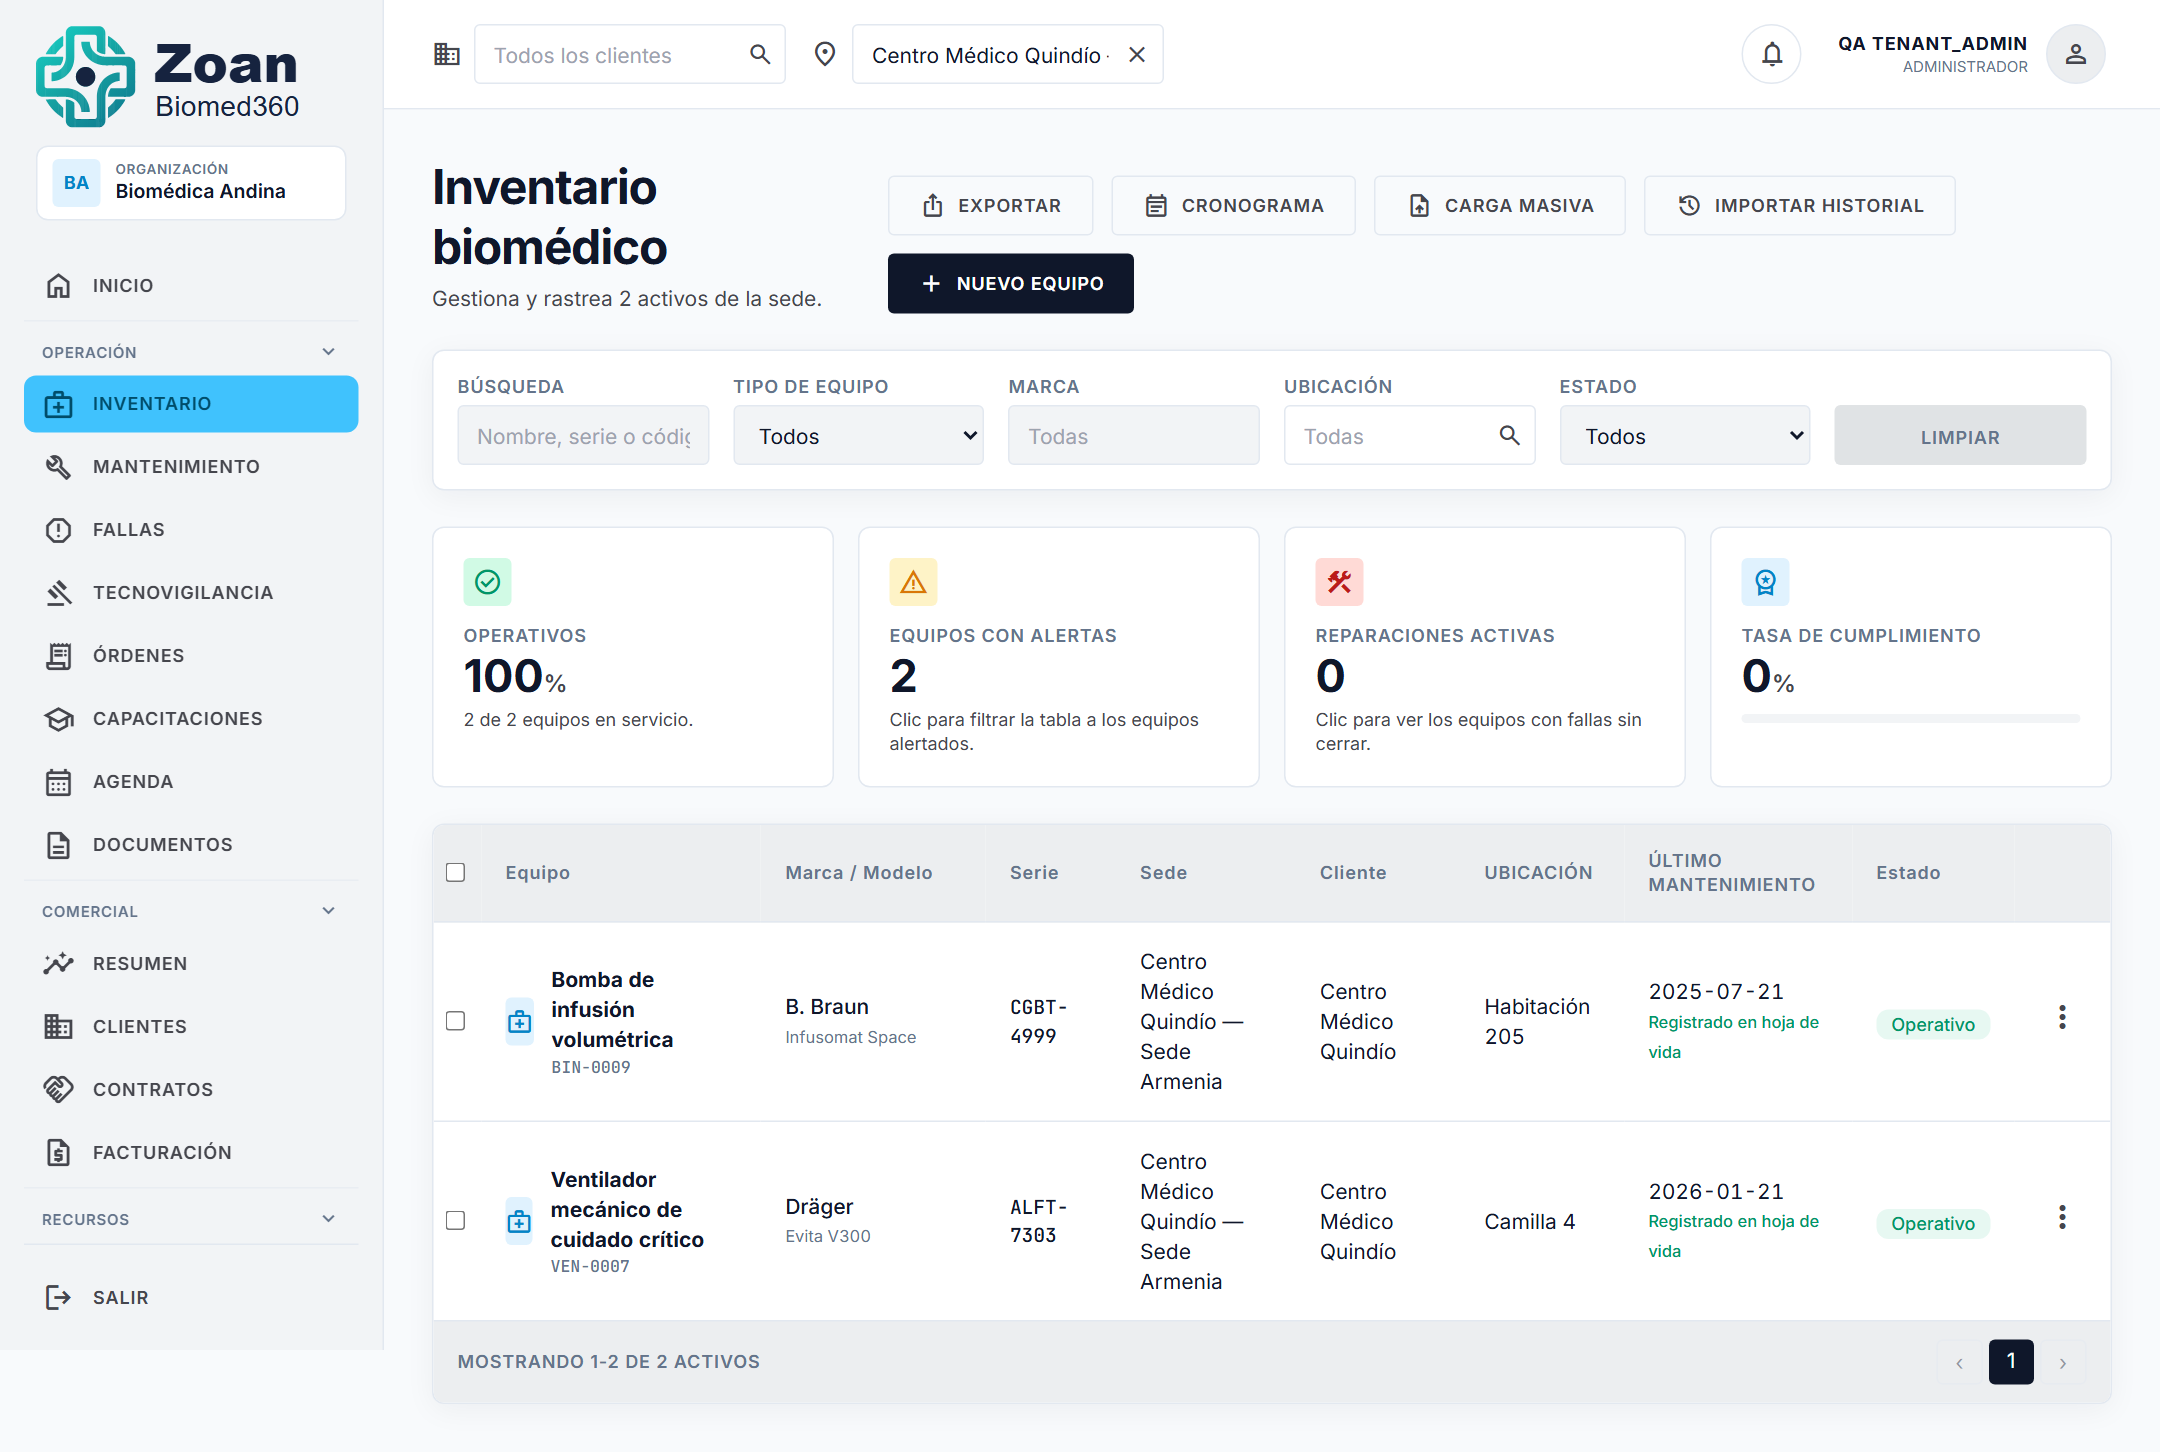Click the search icon in Ubicación filter
The image size is (2160, 1452).
pyautogui.click(x=1510, y=435)
